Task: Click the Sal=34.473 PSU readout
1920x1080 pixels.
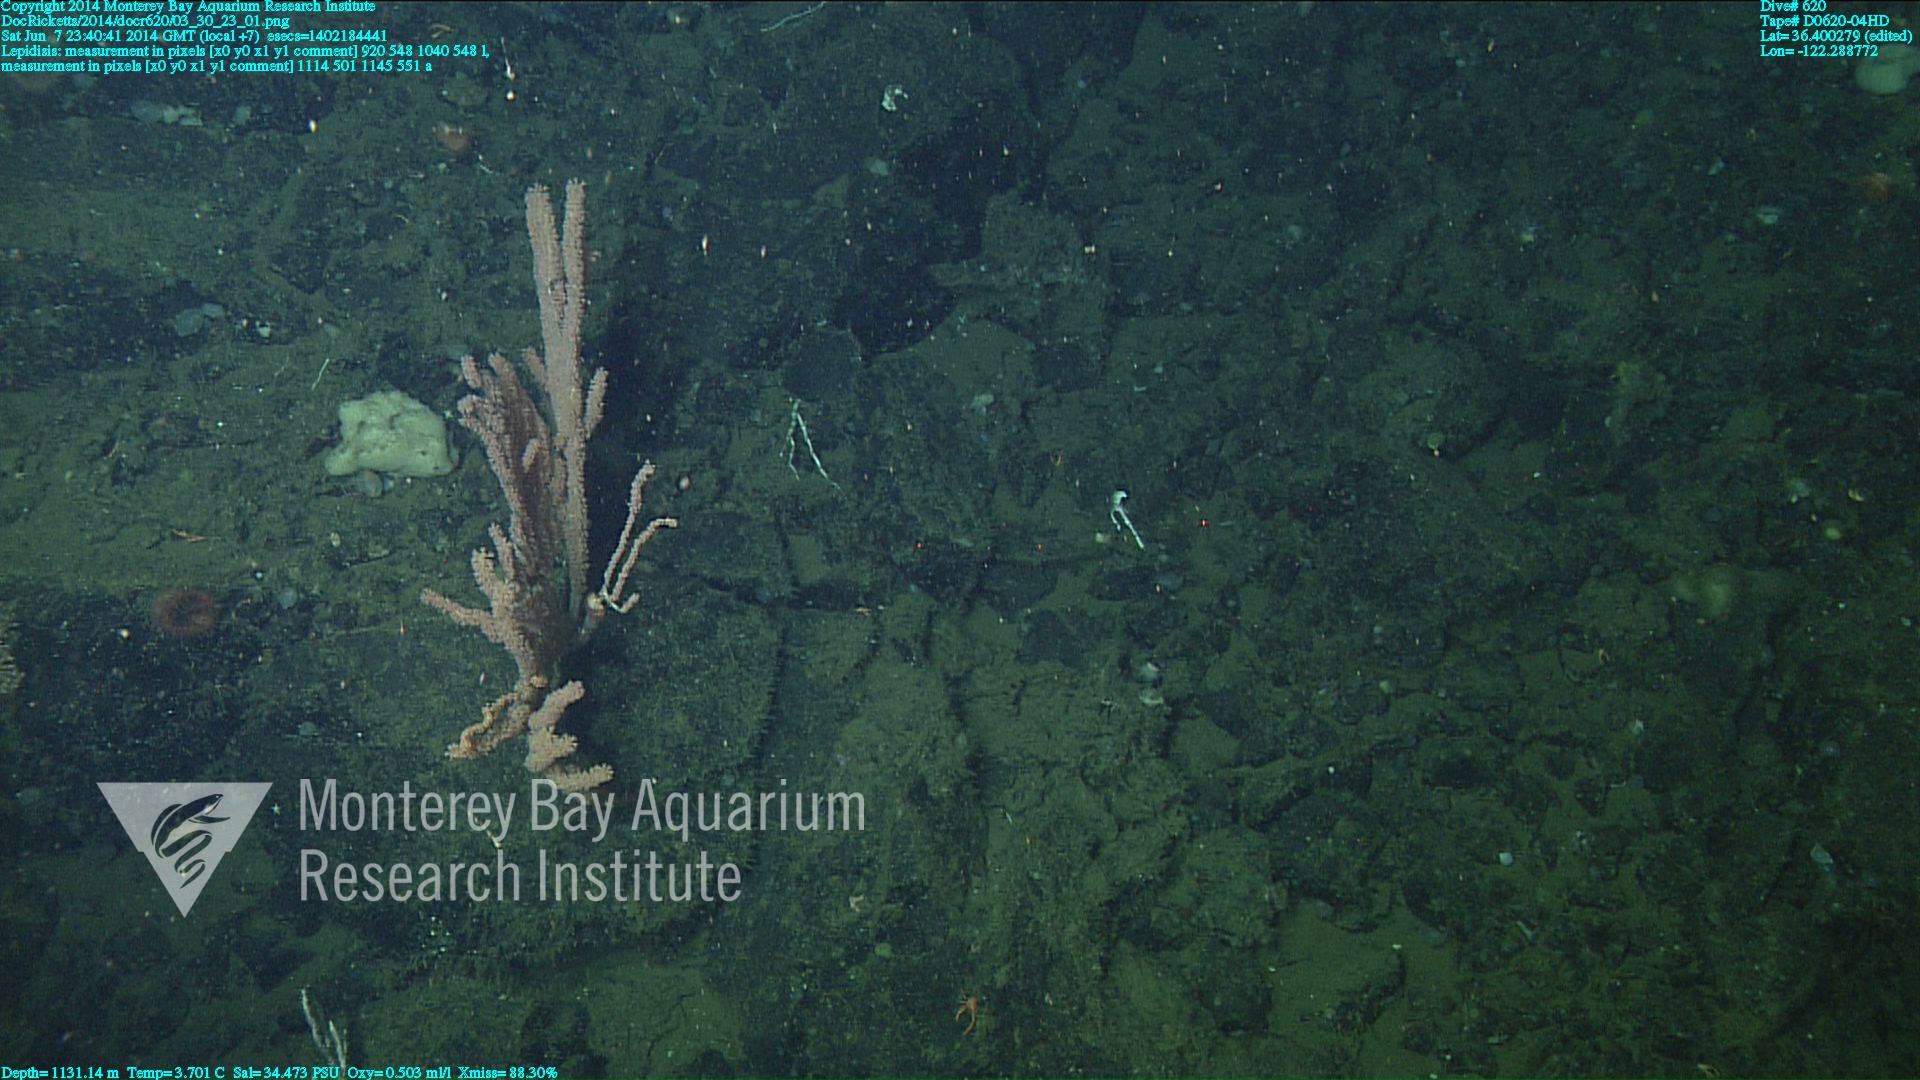Action: (x=285, y=1072)
